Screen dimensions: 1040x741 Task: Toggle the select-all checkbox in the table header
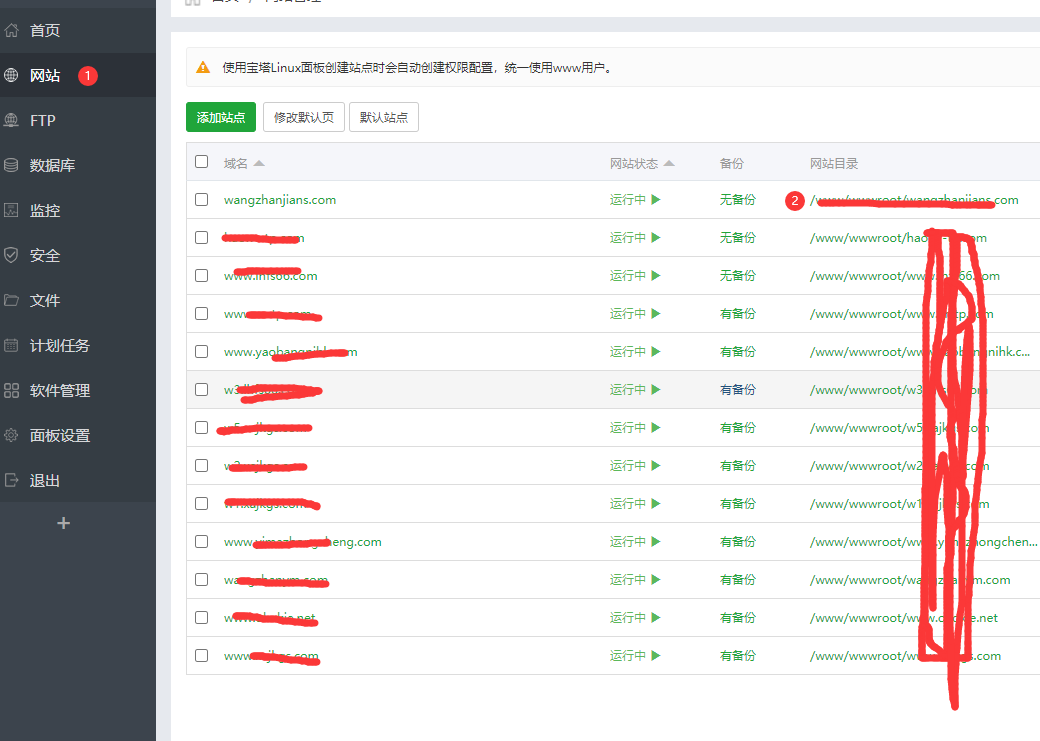pos(201,161)
